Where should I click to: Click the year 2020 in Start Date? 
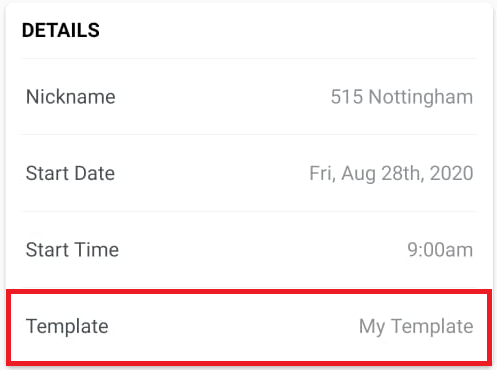pyautogui.click(x=452, y=173)
